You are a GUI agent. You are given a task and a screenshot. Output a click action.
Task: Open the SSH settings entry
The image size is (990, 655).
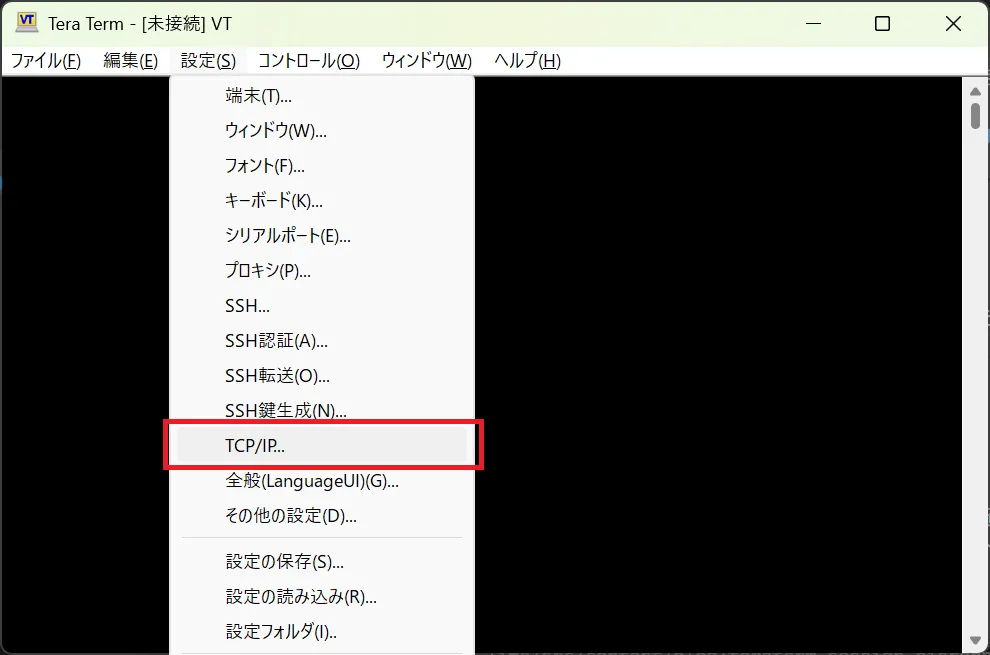click(247, 306)
